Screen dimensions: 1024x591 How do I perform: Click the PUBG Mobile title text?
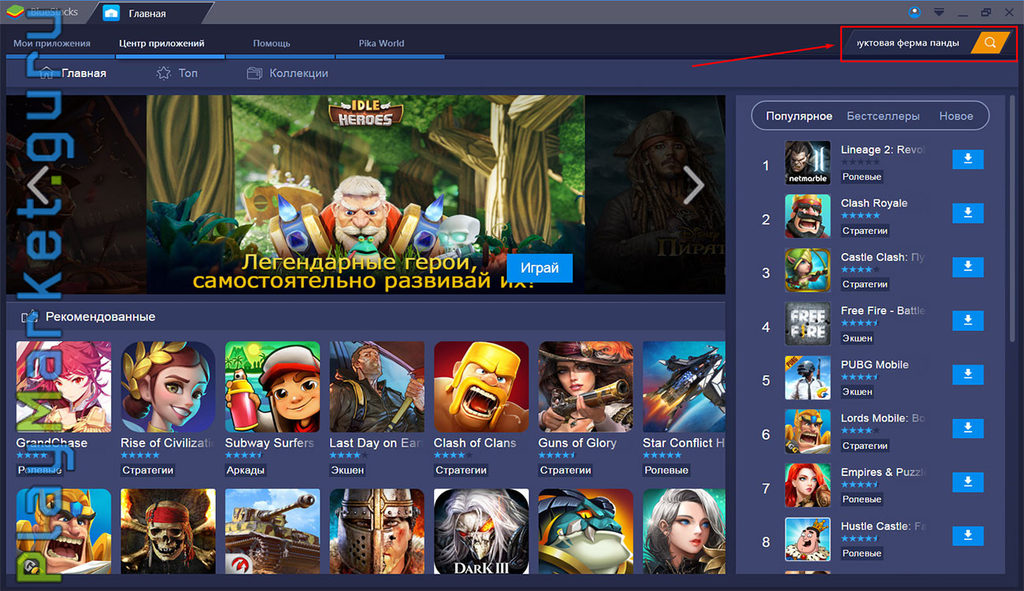pos(874,364)
